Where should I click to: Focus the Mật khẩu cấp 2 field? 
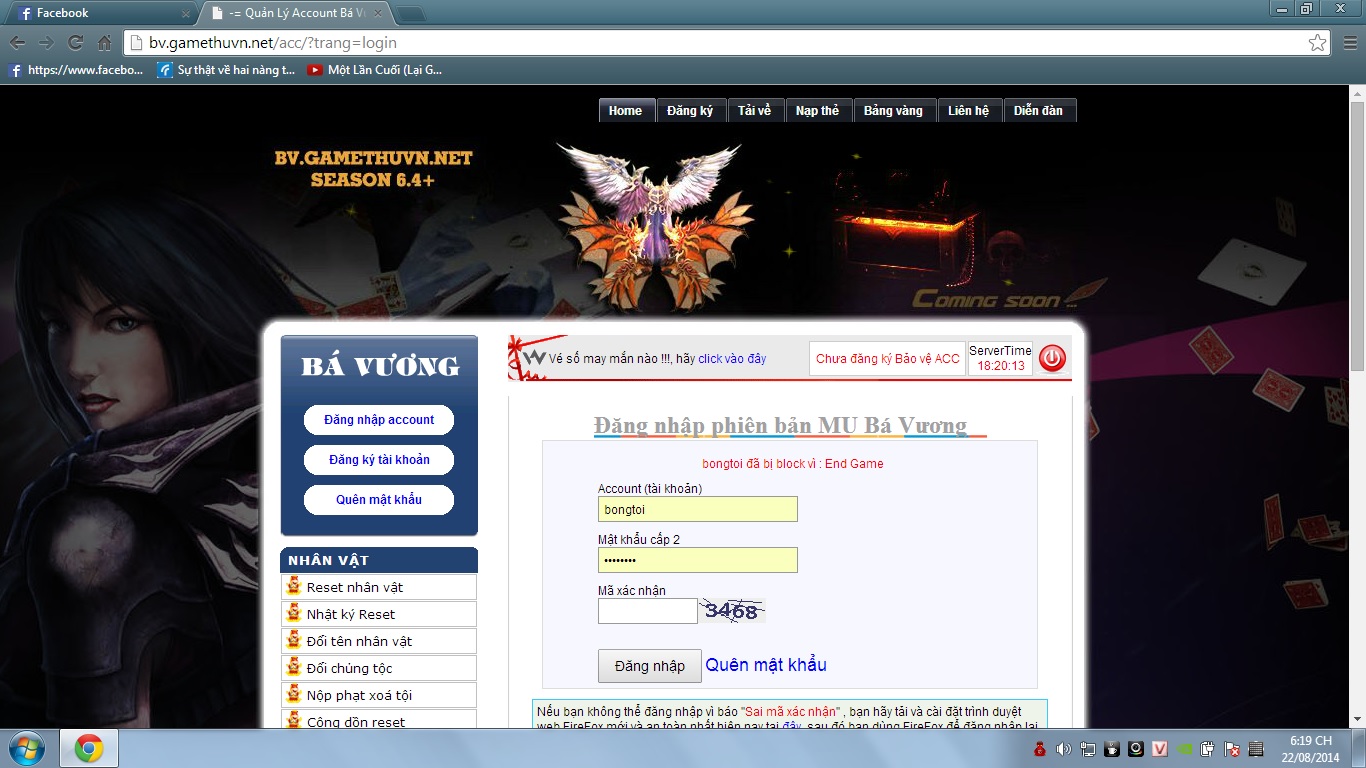[x=698, y=560]
